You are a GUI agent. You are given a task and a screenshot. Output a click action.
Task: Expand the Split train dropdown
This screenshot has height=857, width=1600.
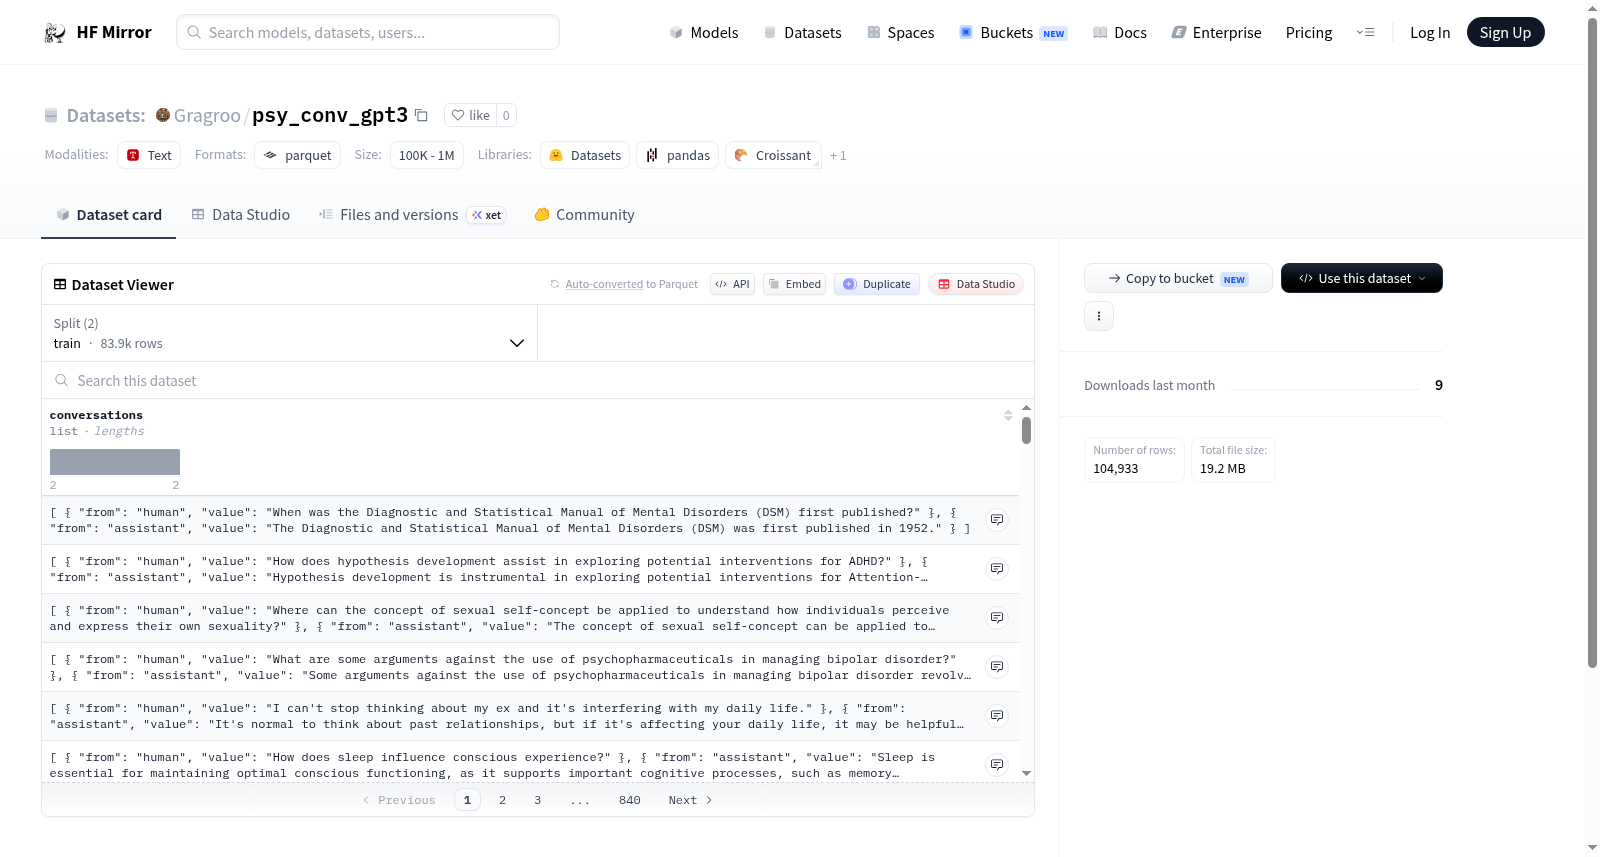(289, 333)
